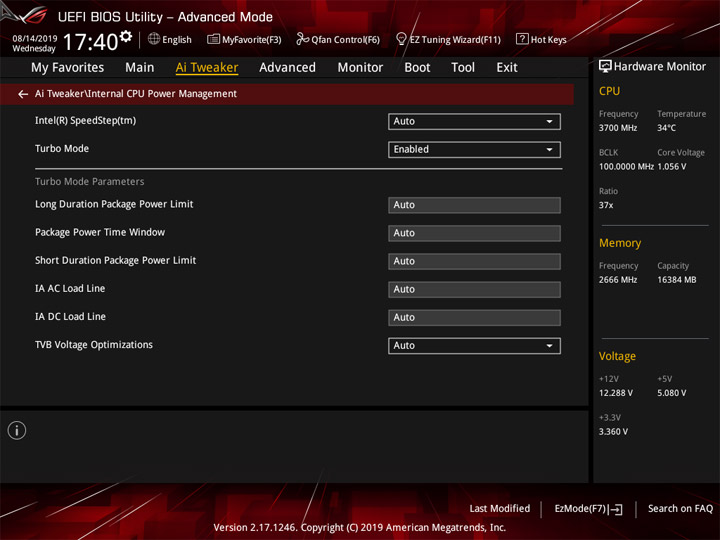
Task: Click IA DC Load Line field
Action: pos(474,318)
